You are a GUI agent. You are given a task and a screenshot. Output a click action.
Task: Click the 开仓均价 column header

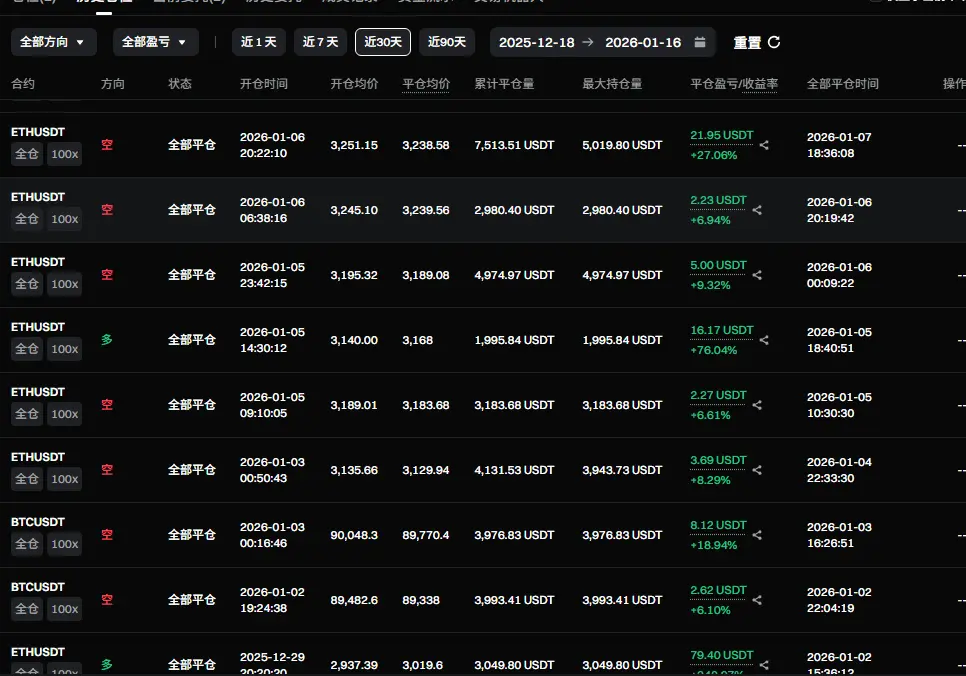354,84
